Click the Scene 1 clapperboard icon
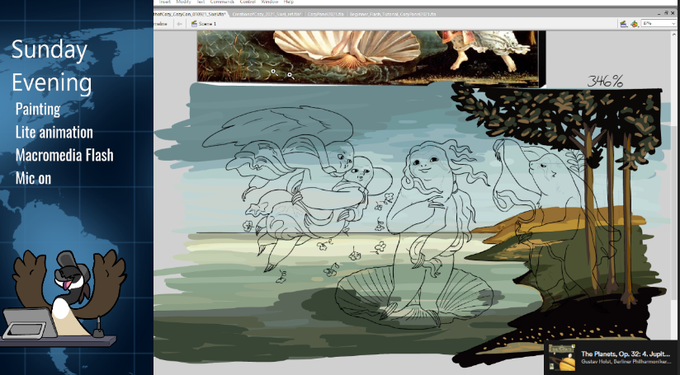Viewport: 680px width, 375px height. [x=194, y=24]
